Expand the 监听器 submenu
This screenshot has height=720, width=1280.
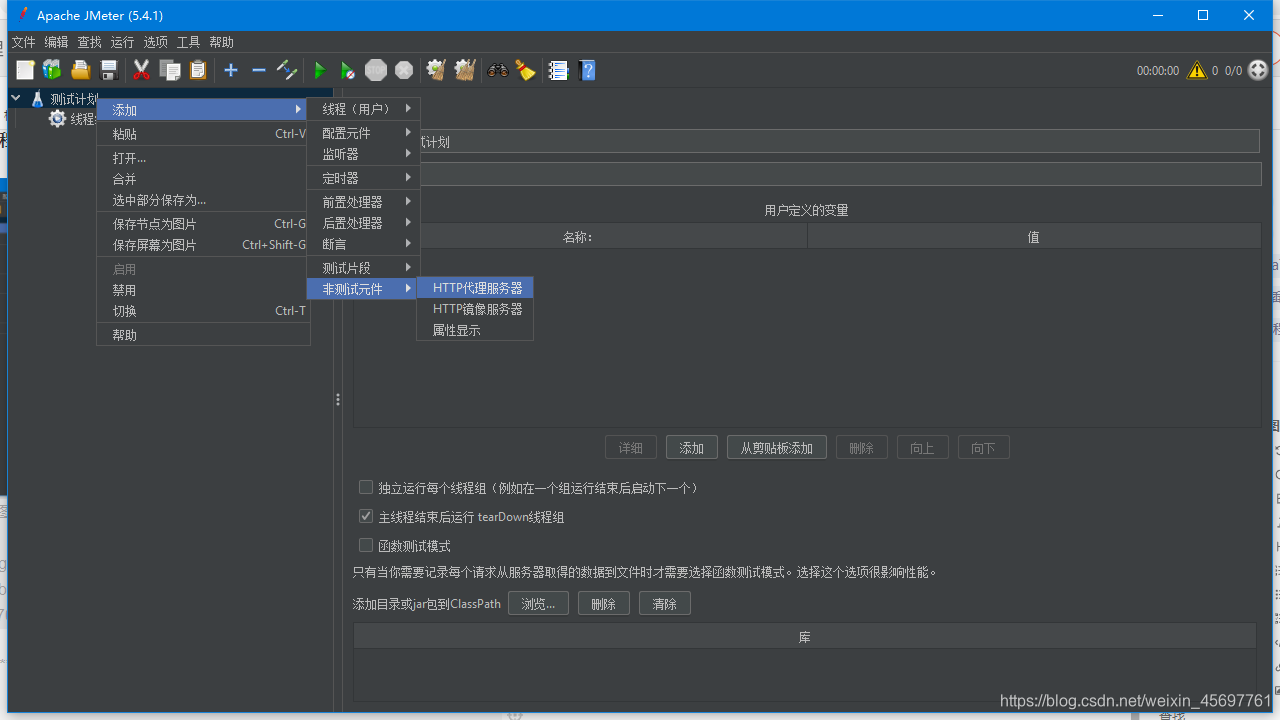364,154
